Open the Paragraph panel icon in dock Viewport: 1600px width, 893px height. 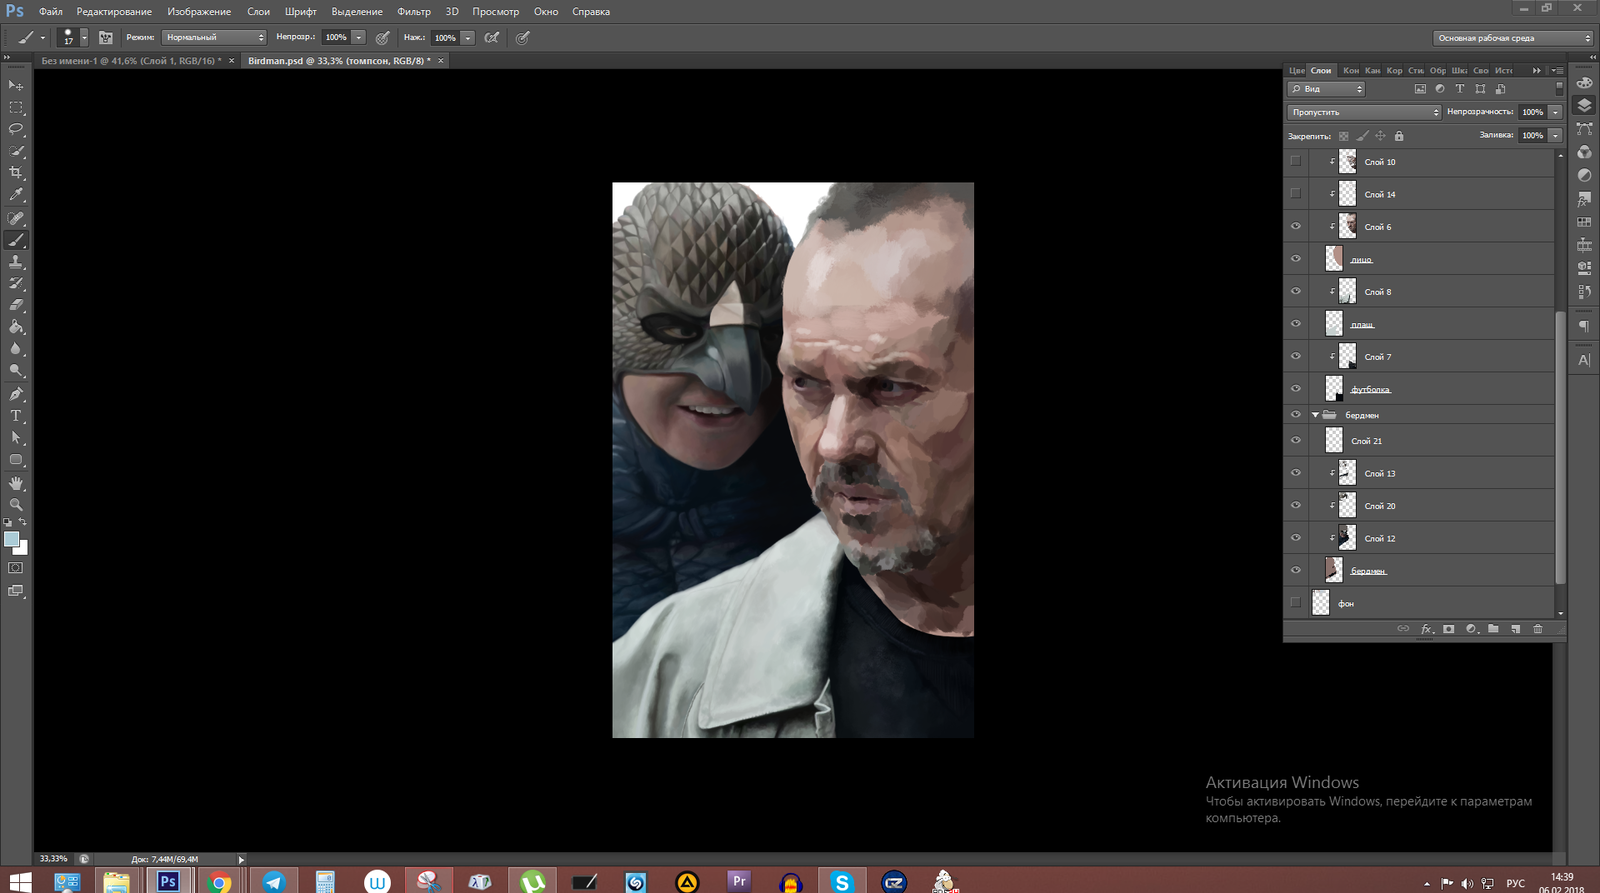[x=1584, y=326]
